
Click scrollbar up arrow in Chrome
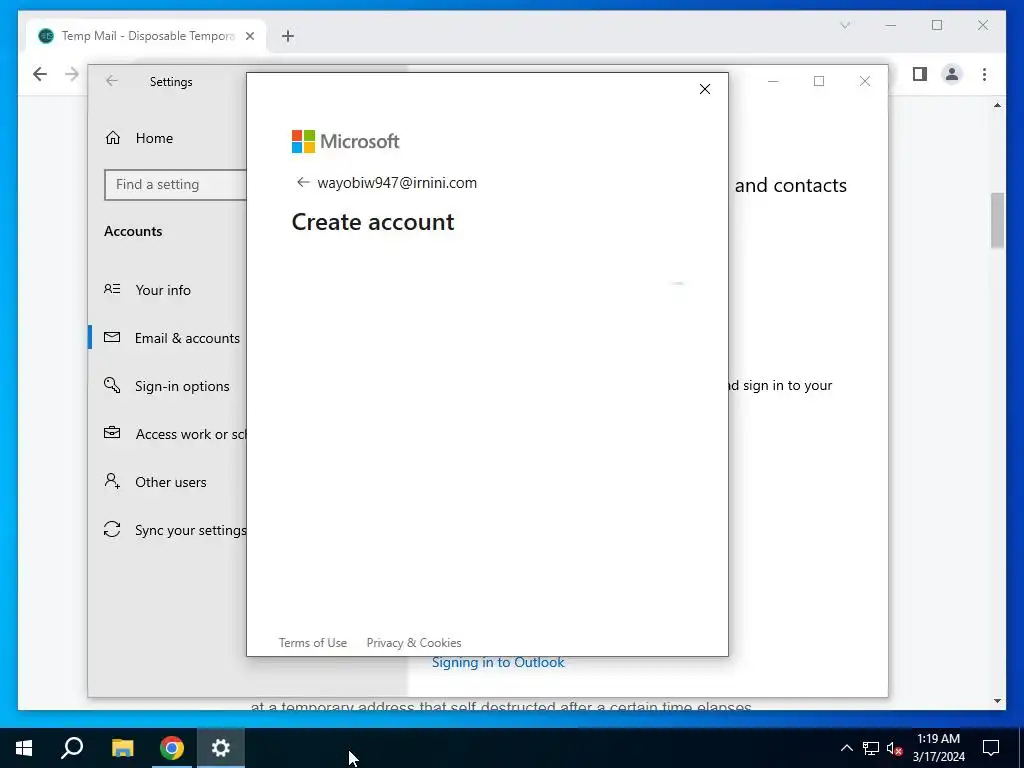tap(997, 105)
